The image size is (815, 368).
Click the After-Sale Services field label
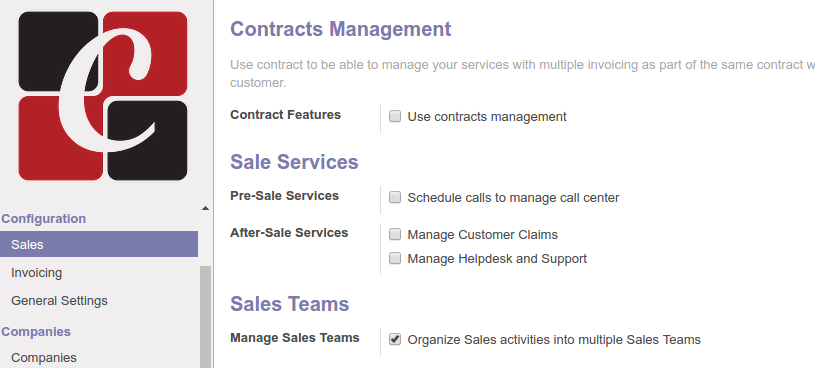[x=289, y=233]
